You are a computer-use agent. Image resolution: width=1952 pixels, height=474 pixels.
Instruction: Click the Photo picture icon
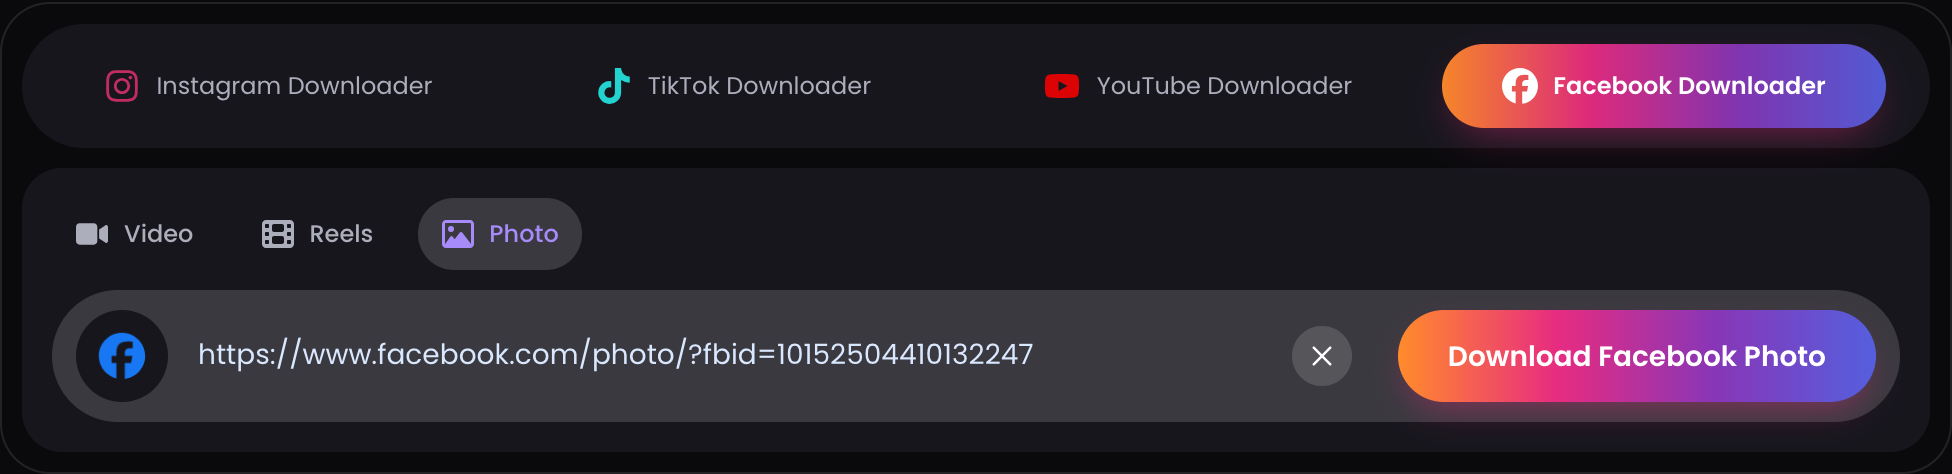click(458, 234)
